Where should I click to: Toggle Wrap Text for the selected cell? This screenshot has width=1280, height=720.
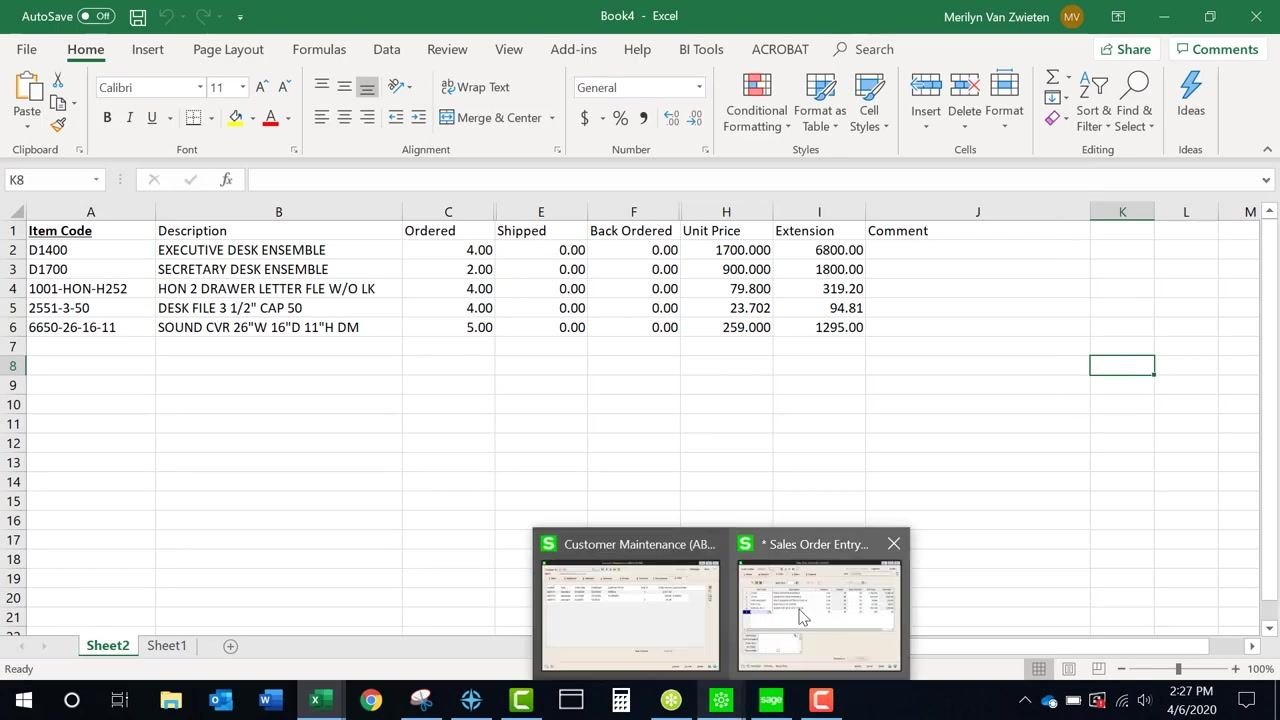pyautogui.click(x=476, y=87)
